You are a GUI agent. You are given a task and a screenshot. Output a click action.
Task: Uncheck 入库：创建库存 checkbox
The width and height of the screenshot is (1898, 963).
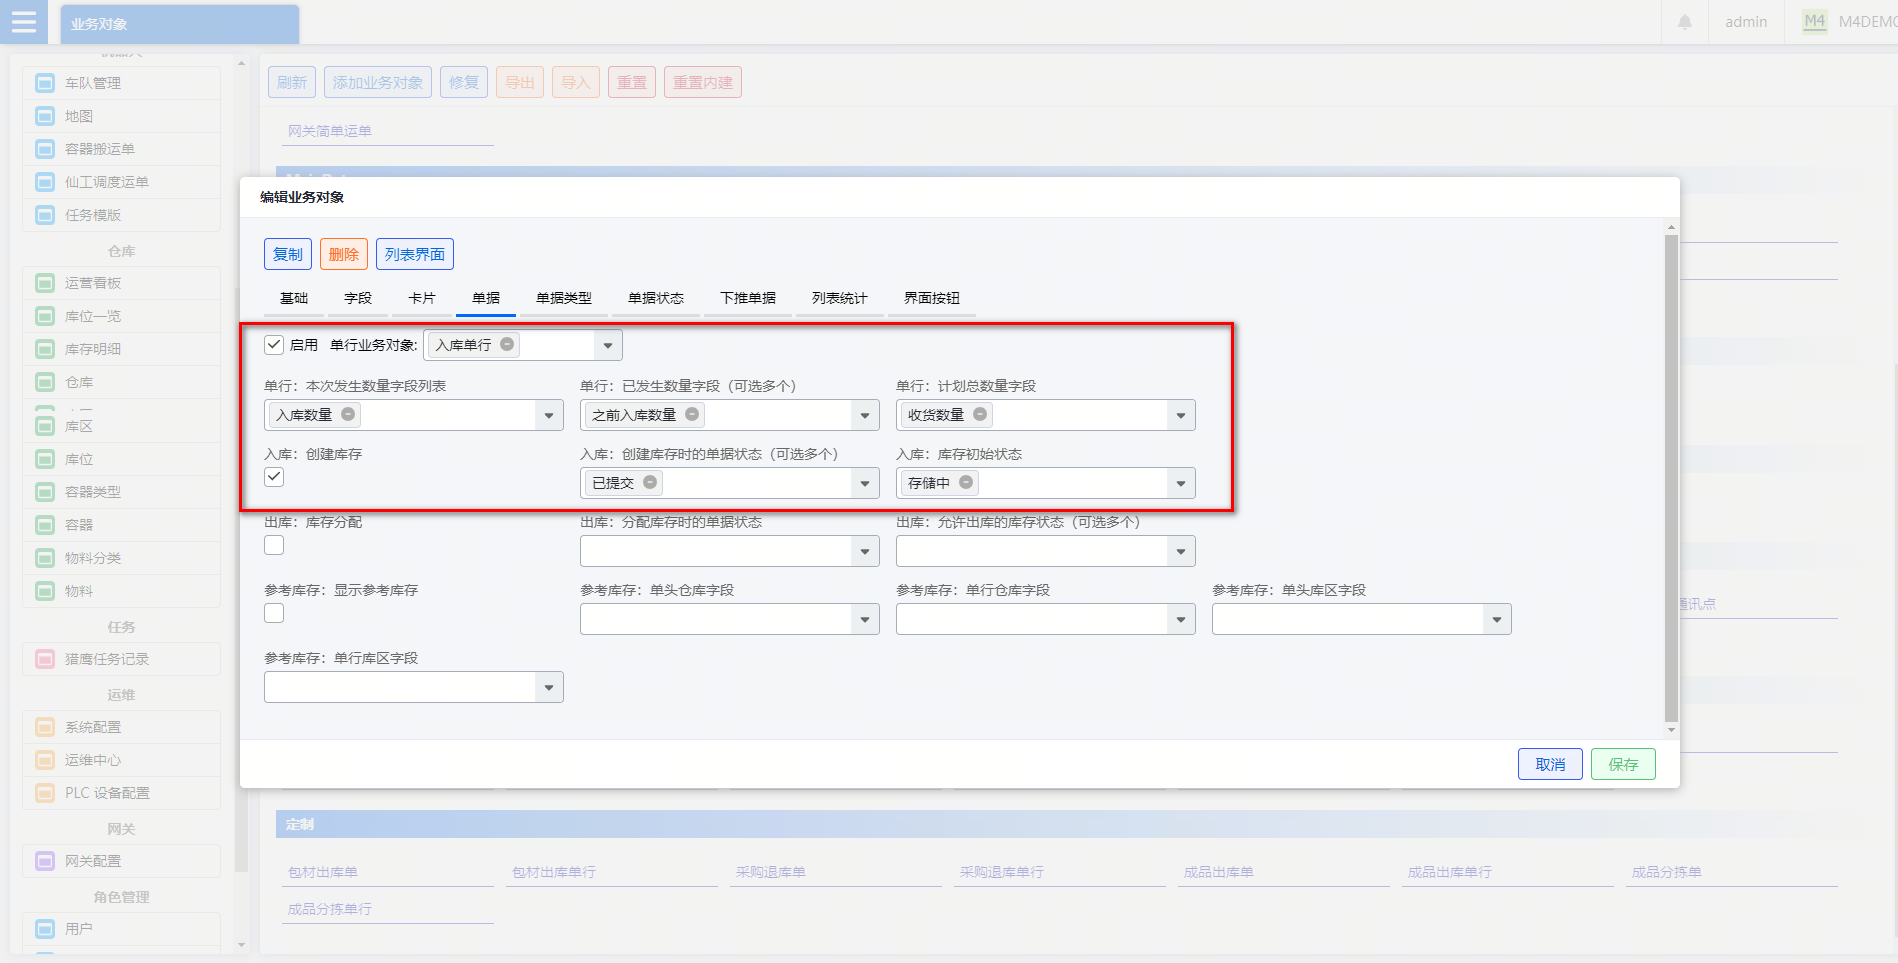pyautogui.click(x=274, y=477)
